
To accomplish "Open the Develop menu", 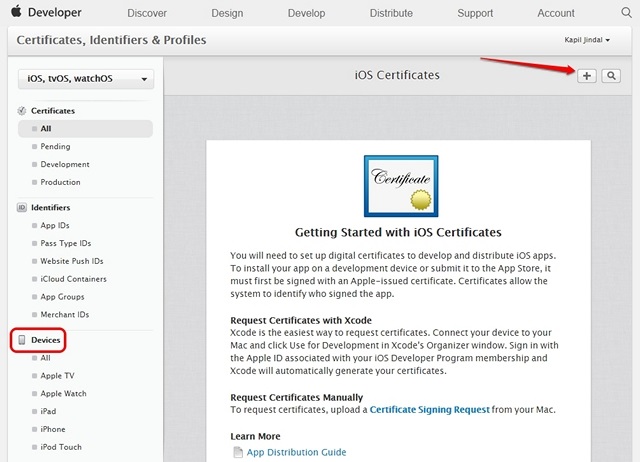I will pos(307,13).
